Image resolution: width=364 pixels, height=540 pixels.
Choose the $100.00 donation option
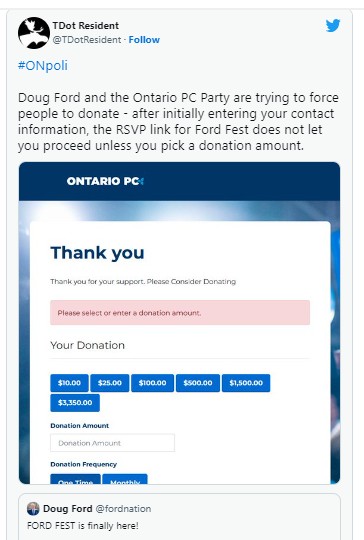point(152,383)
